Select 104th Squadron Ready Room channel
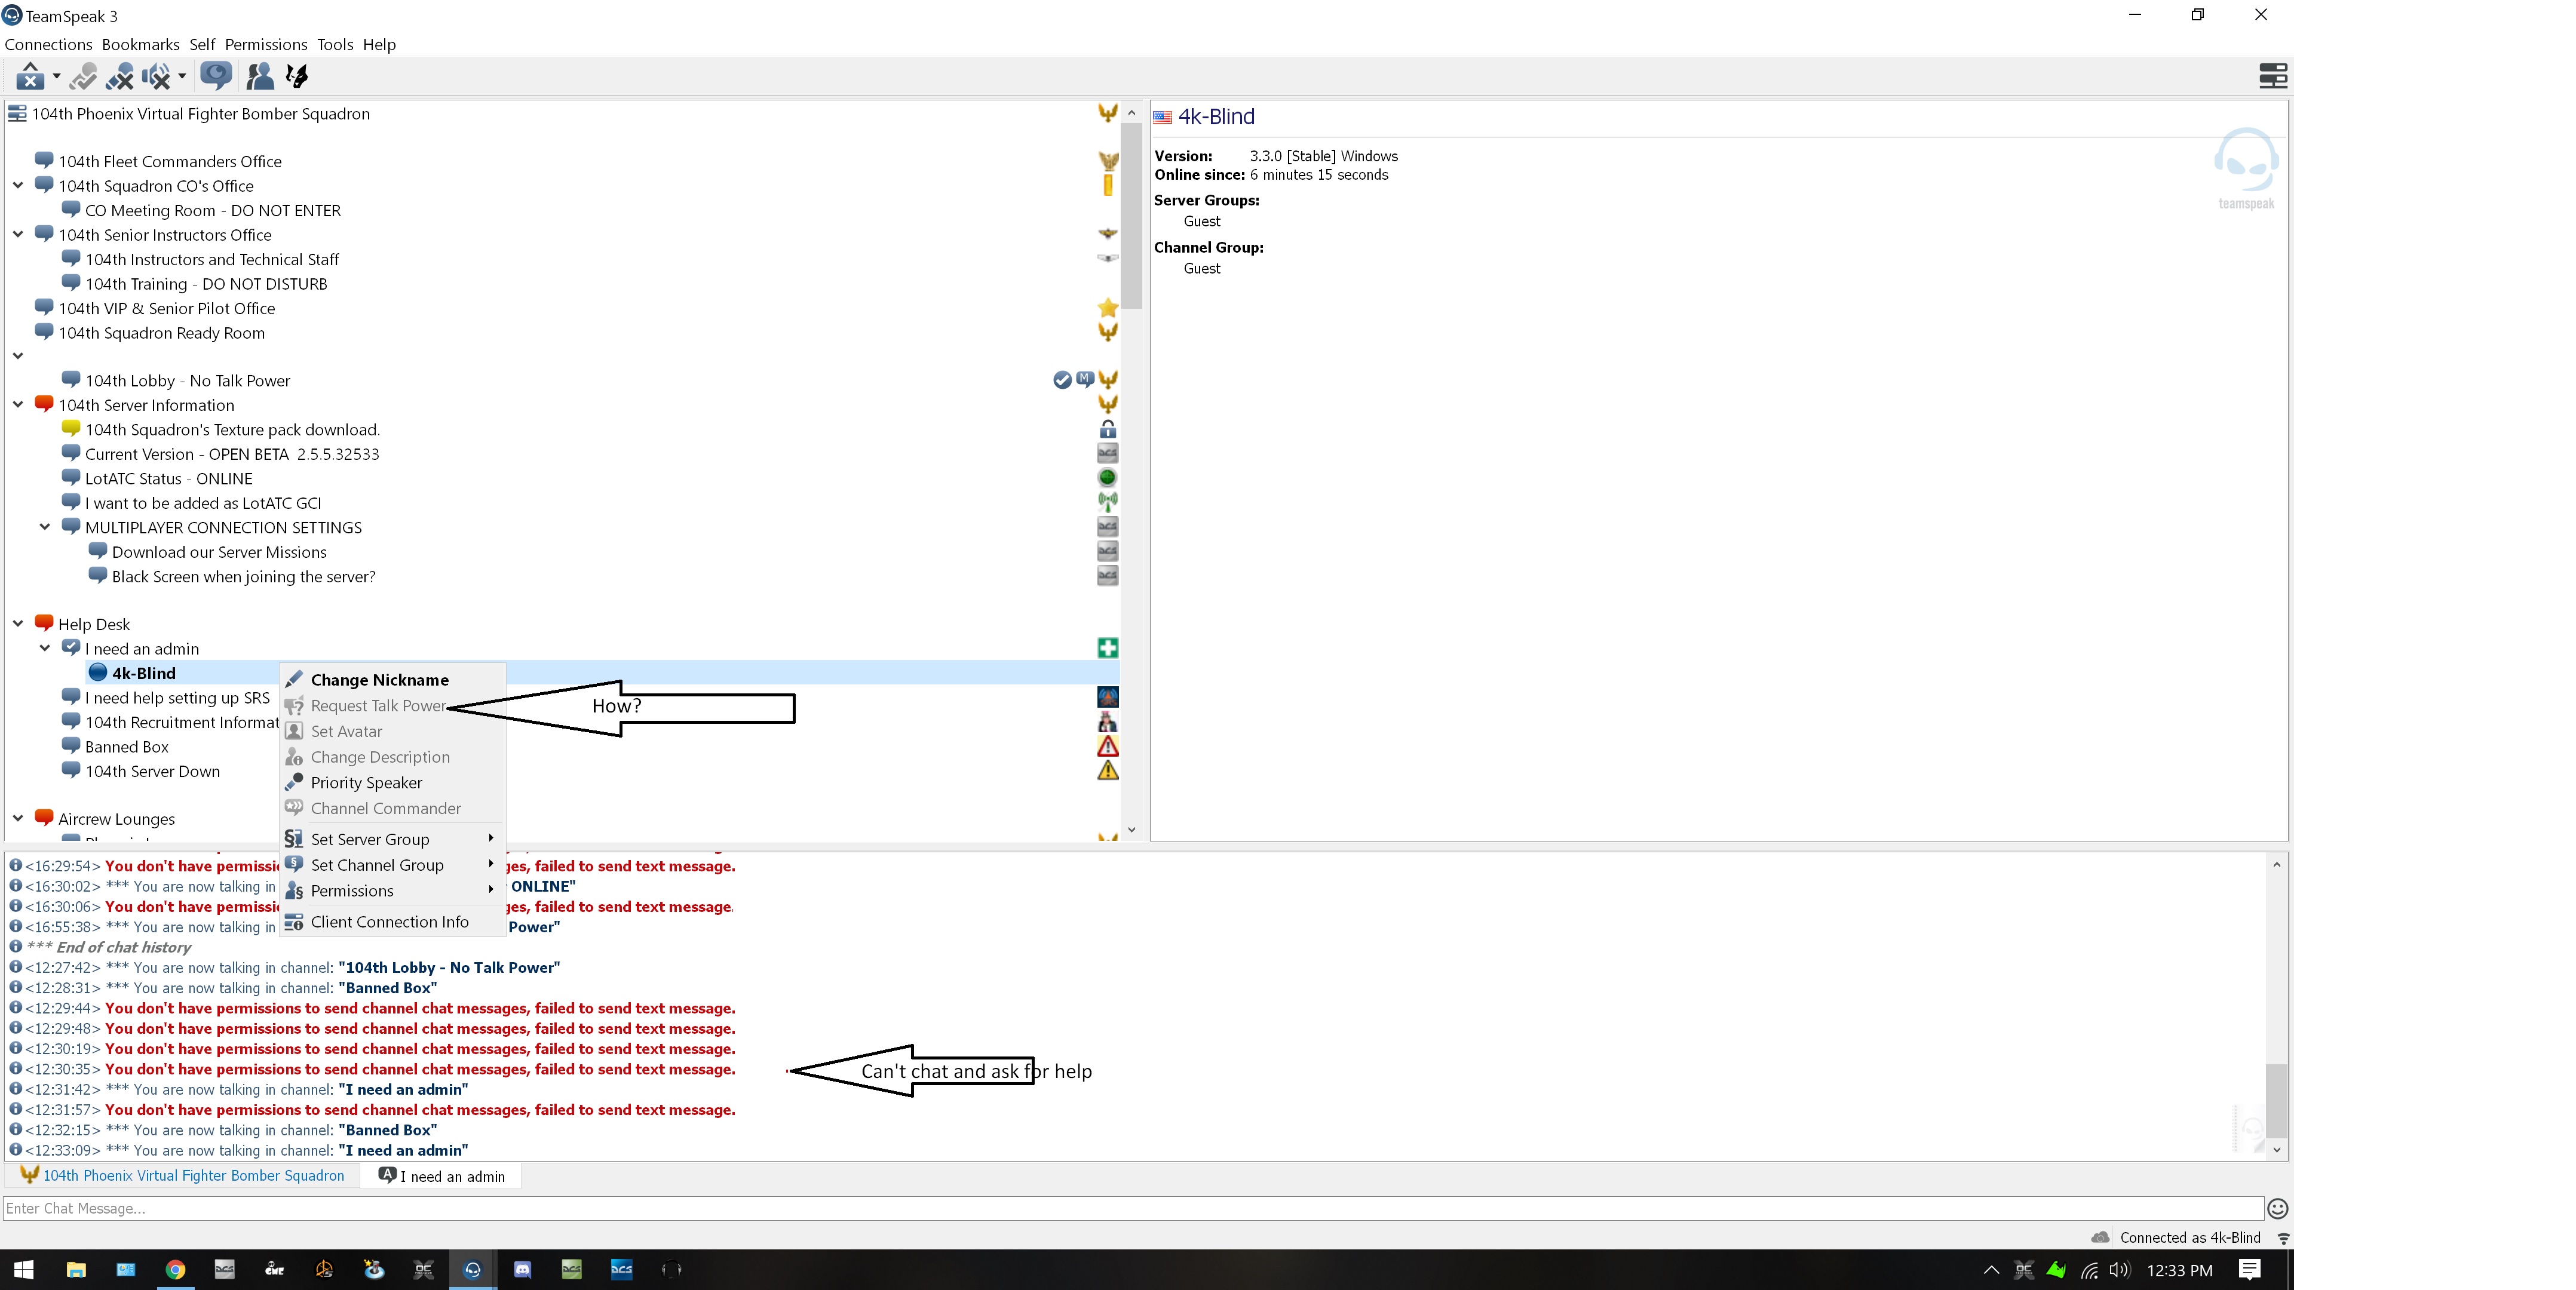The image size is (2576, 1290). point(161,333)
